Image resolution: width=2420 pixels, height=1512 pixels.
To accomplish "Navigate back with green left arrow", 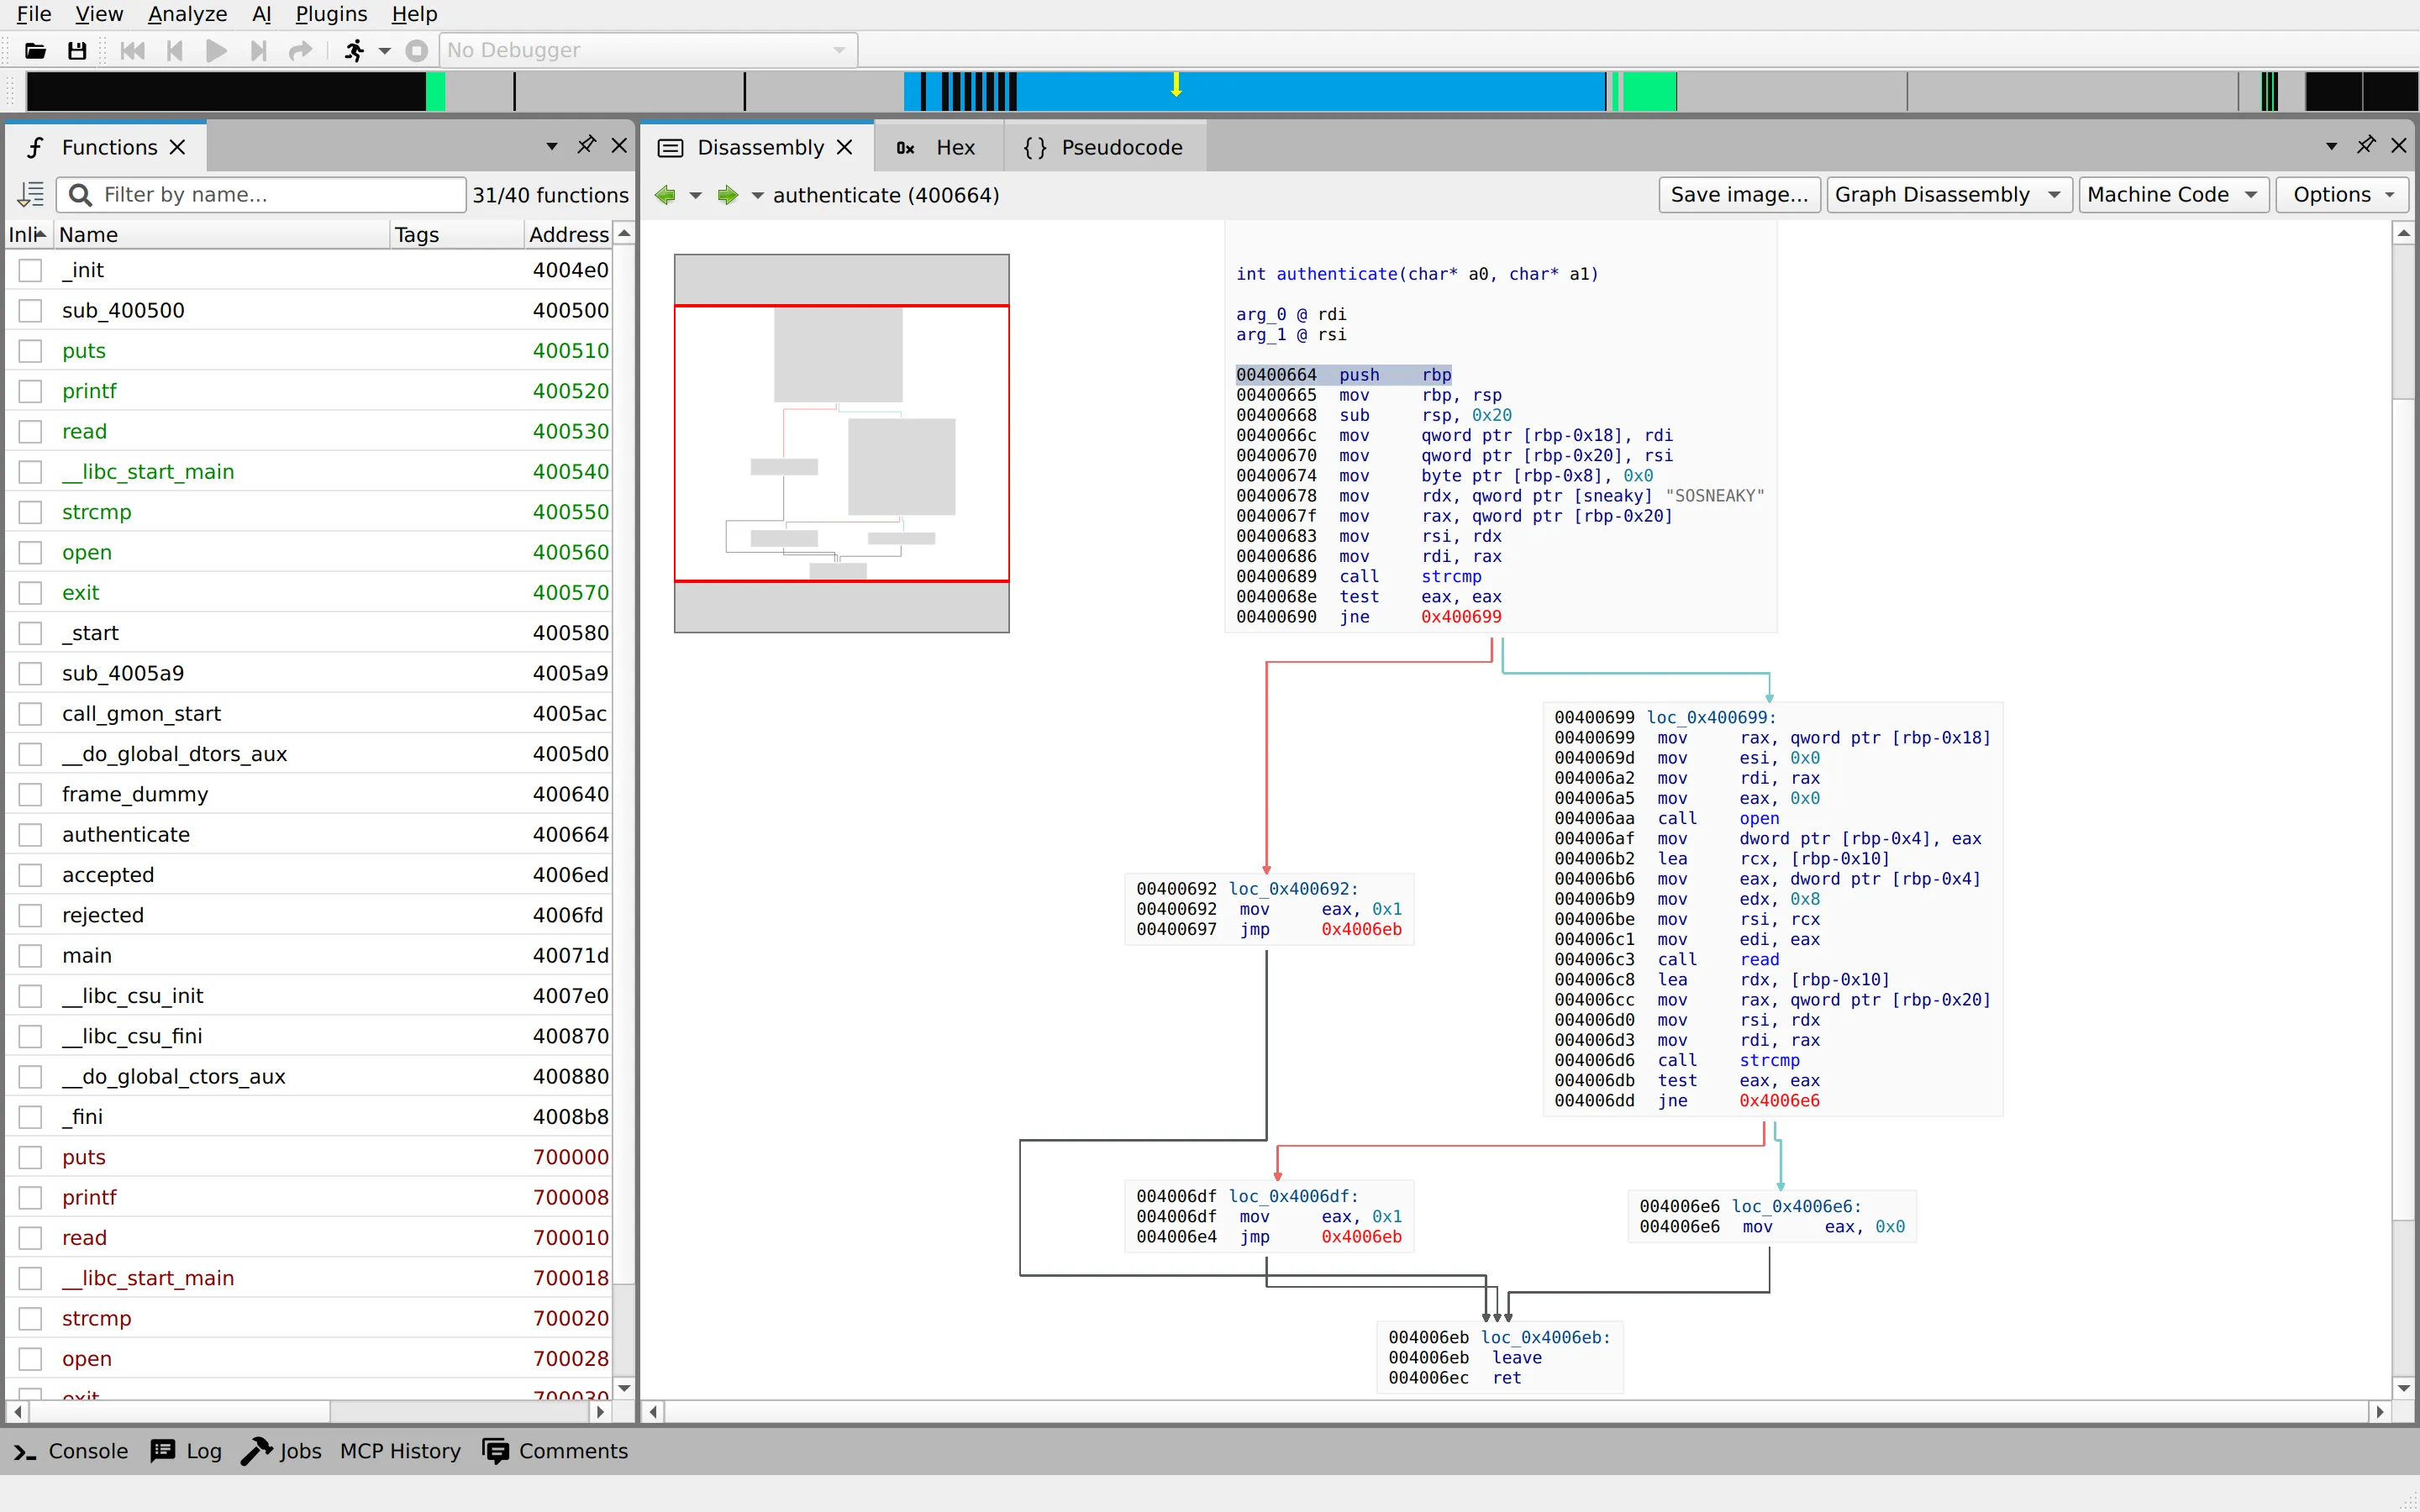I will pyautogui.click(x=665, y=195).
